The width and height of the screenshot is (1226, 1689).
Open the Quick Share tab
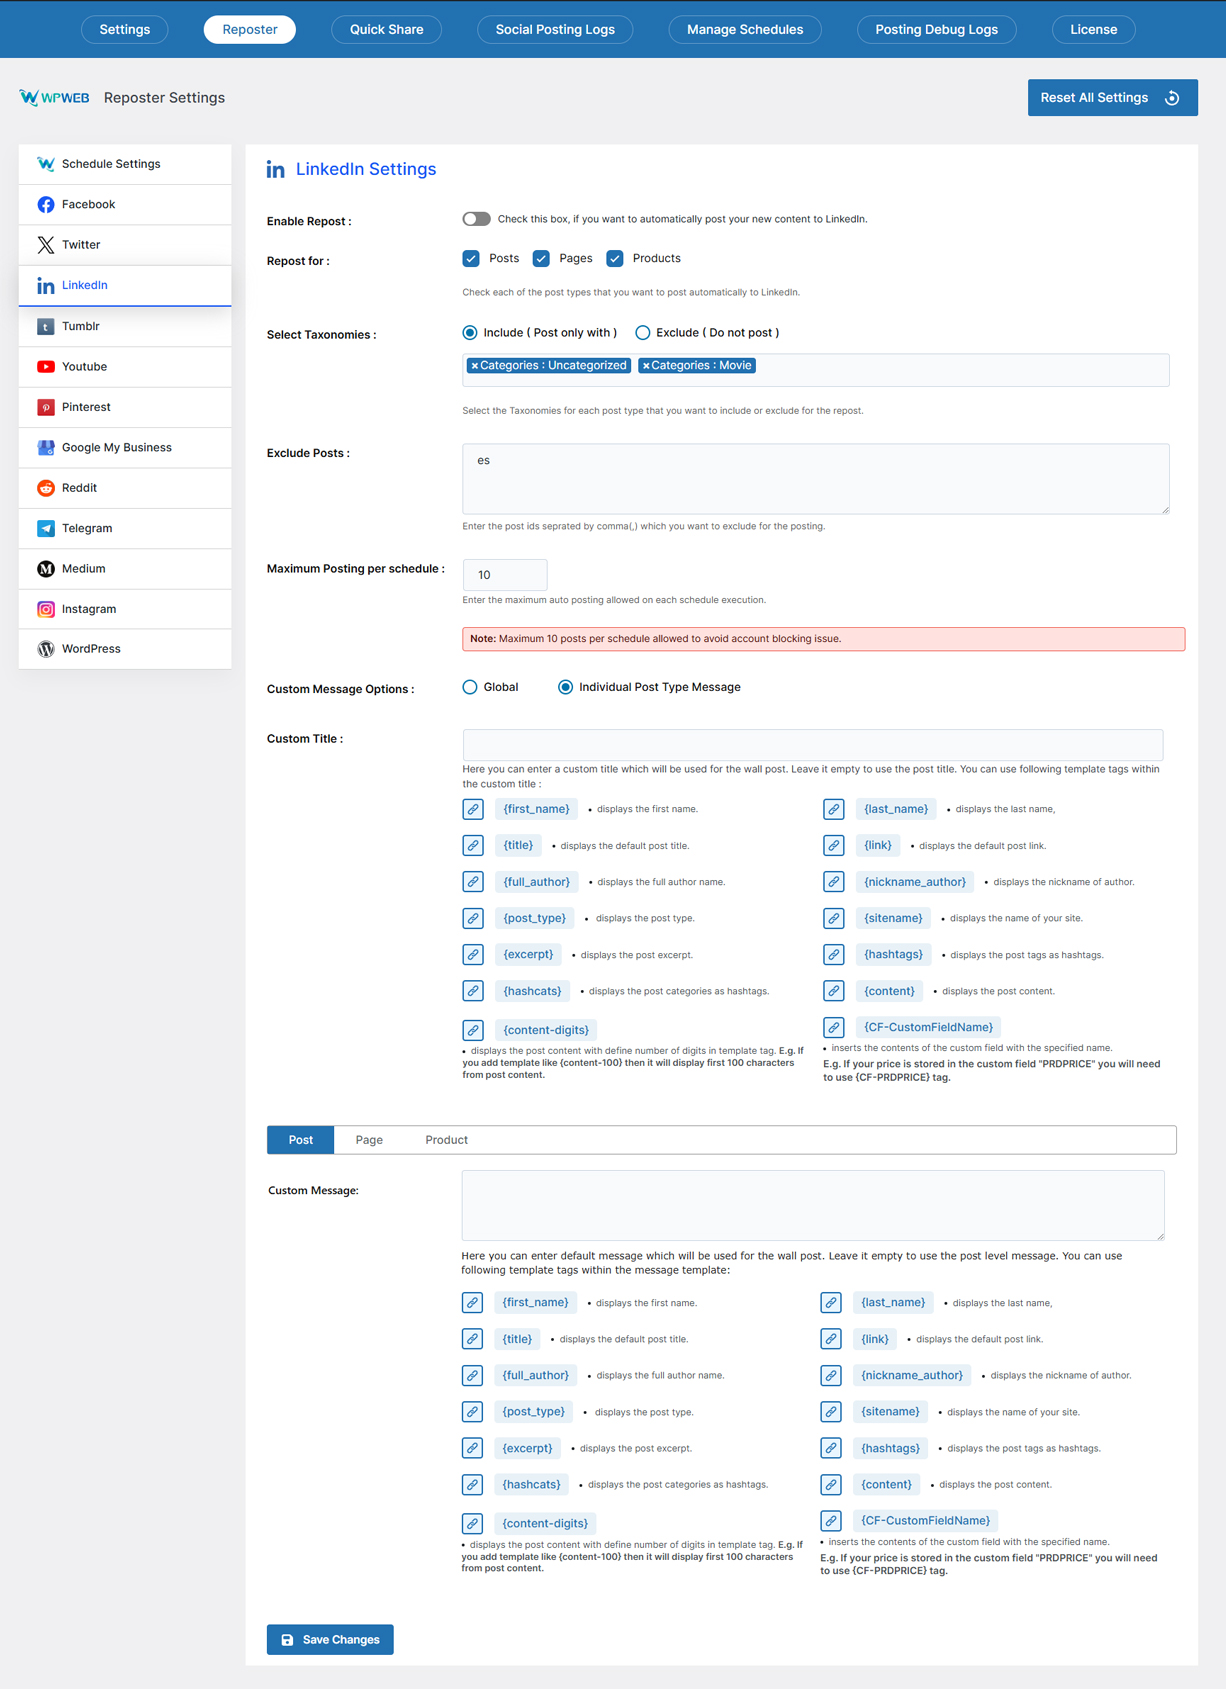tap(386, 30)
